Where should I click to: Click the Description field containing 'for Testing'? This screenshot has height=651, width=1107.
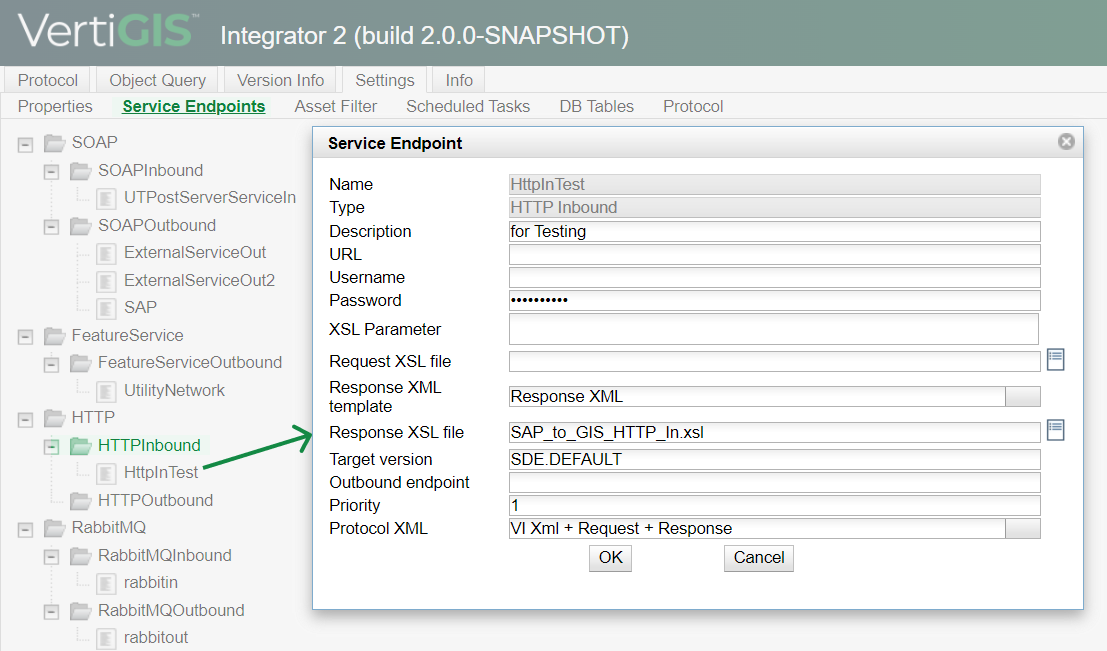click(x=774, y=232)
